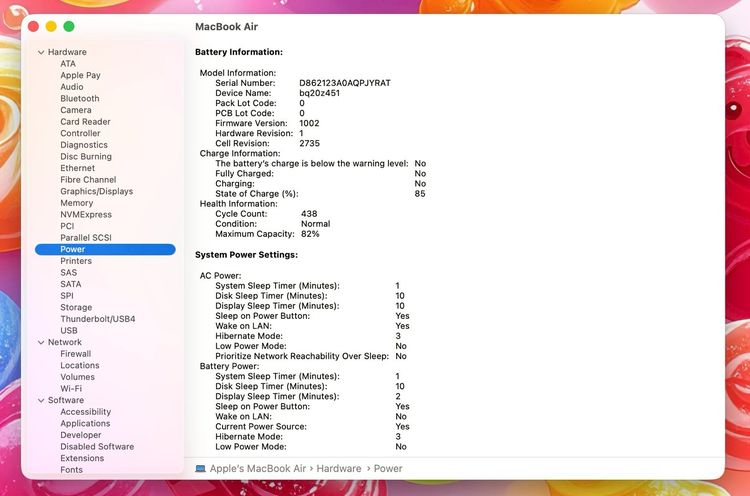Open Wi-Fi network info
750x496 pixels.
[71, 388]
